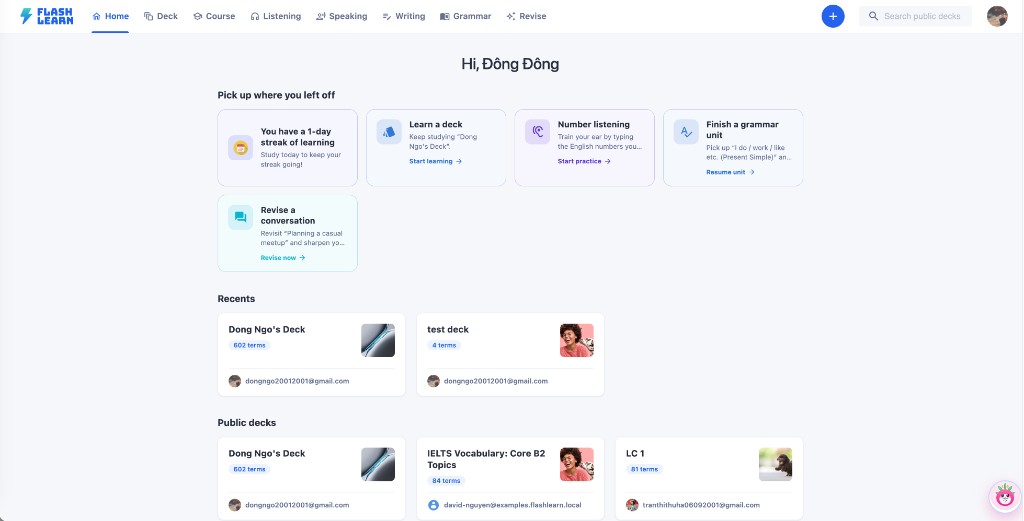Click the 602 terms badge in Recents
This screenshot has width=1024, height=521.
[x=249, y=345]
